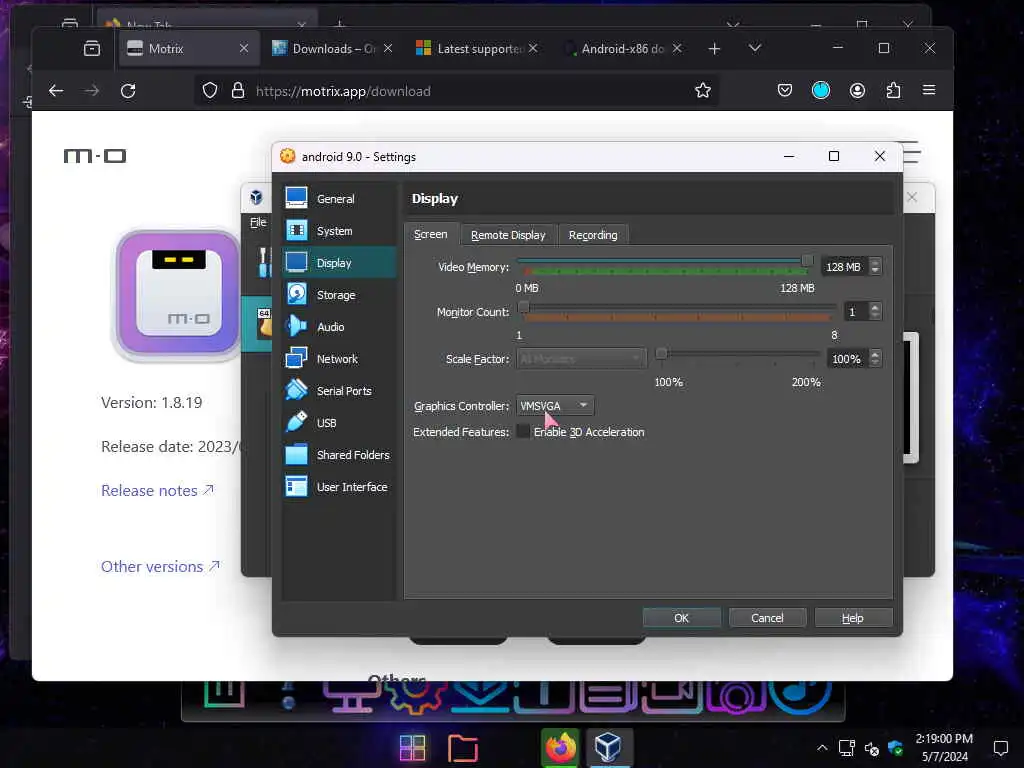Show hidden system tray icons chevron
Viewport: 1024px width, 768px height.
click(x=822, y=748)
